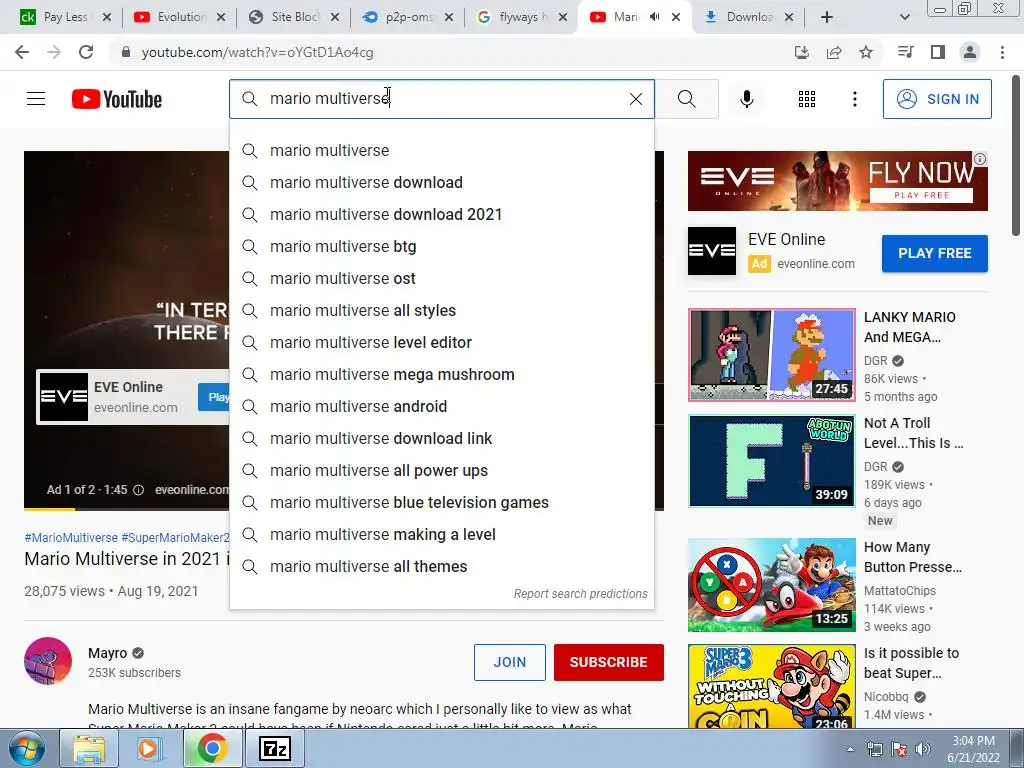Image resolution: width=1024 pixels, height=768 pixels.
Task: Expand the tab search dropdown arrow
Action: coord(904,17)
